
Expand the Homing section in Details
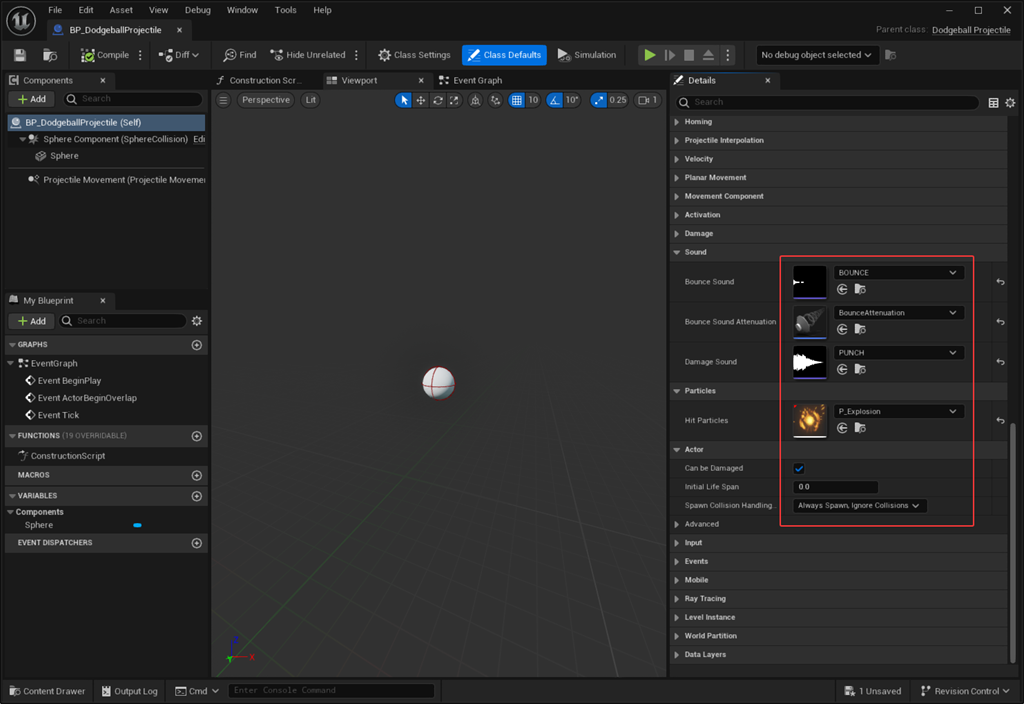click(698, 122)
